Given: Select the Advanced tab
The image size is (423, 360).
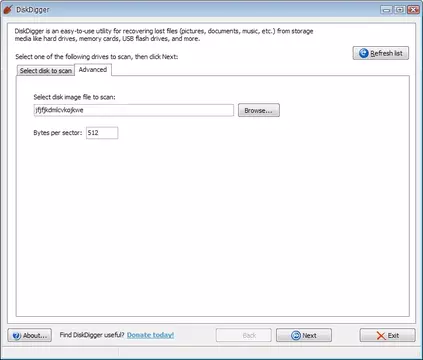Looking at the screenshot, I should (x=93, y=70).
